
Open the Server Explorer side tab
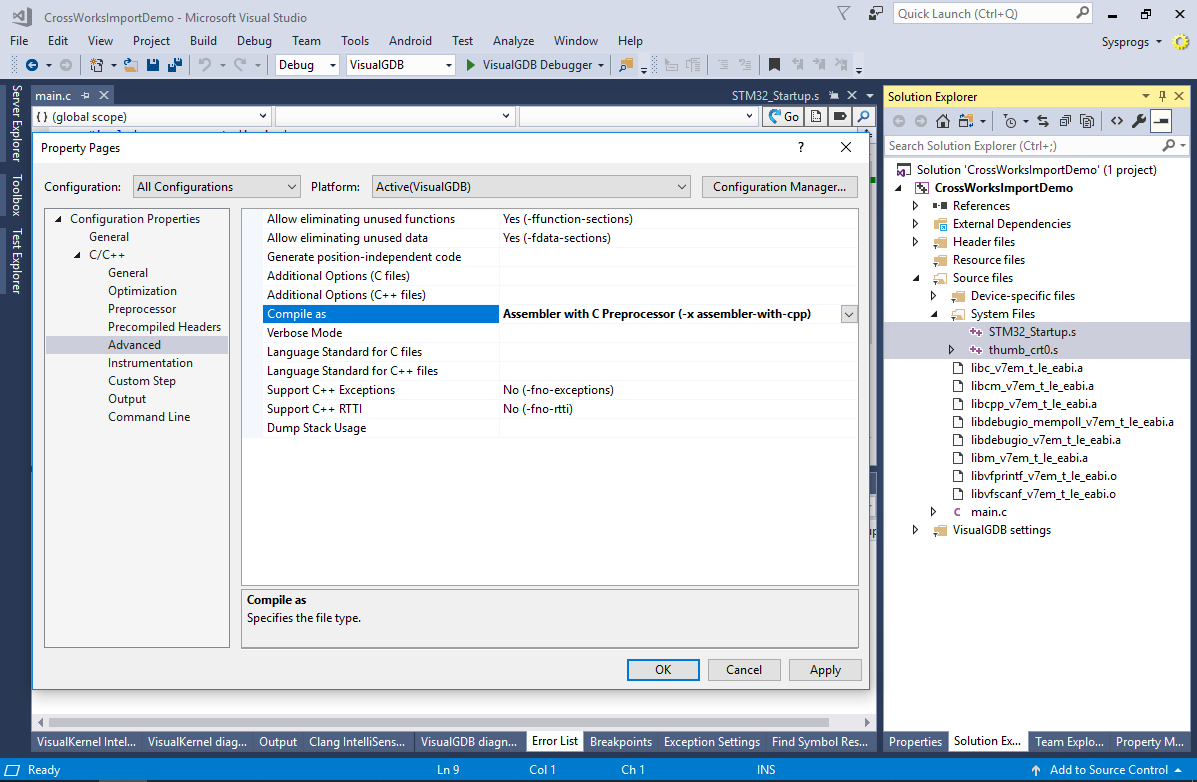tap(16, 123)
